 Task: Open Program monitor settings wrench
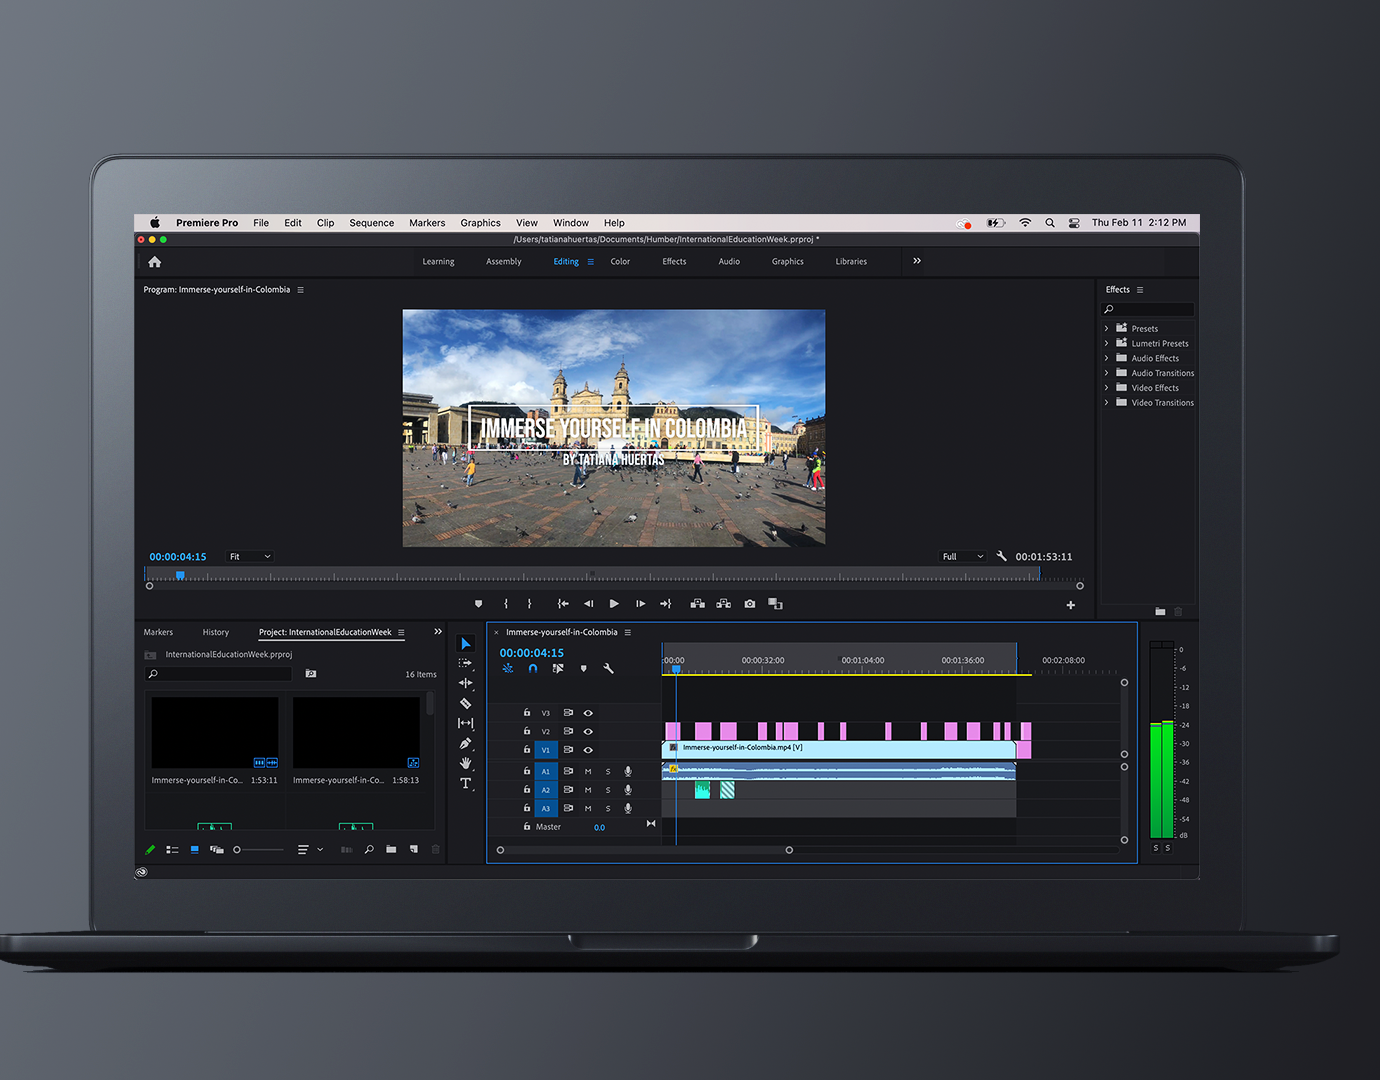pos(1001,556)
